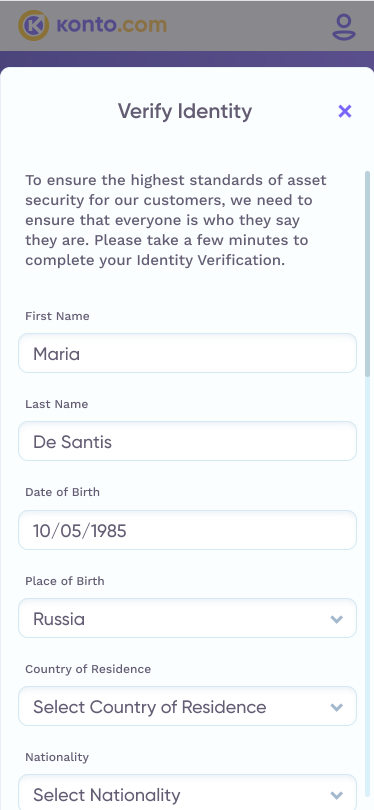374x810 pixels.
Task: Click the chevron arrow beside Russia
Action: (337, 619)
